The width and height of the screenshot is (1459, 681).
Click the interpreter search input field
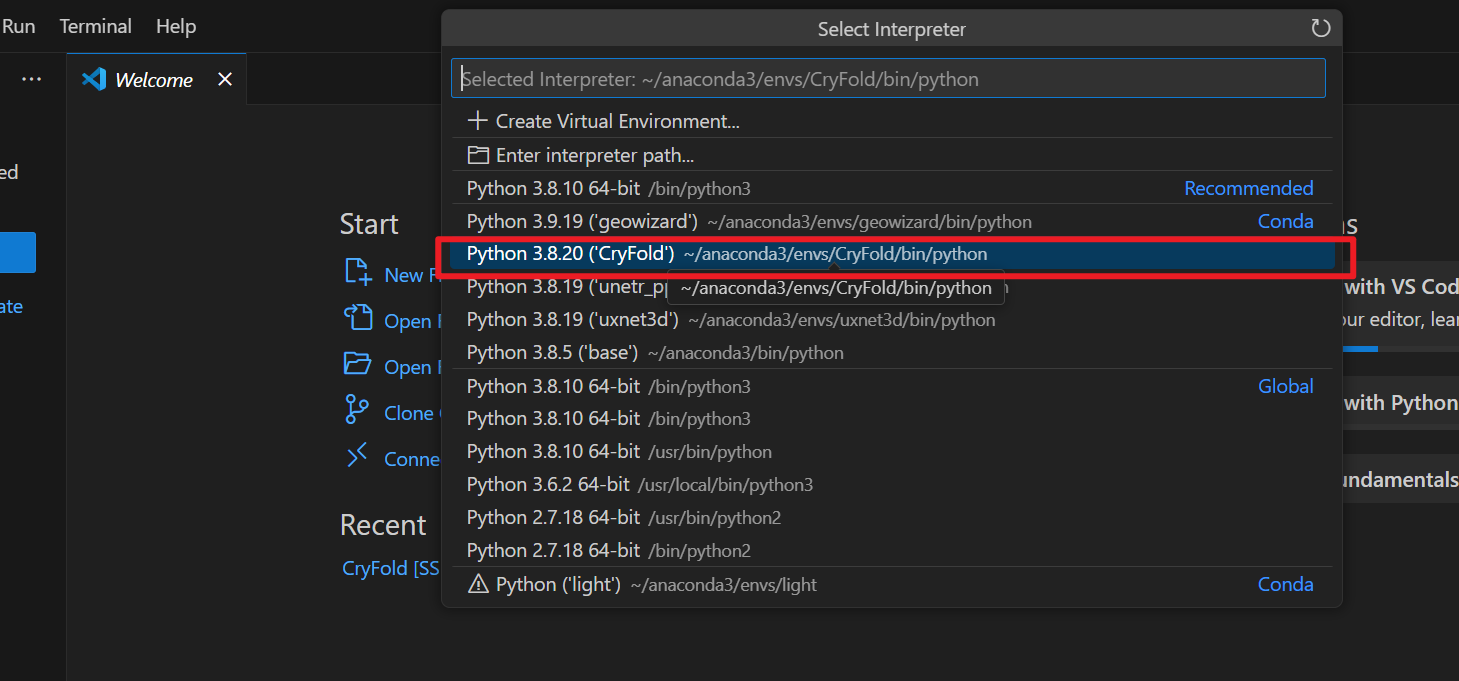point(890,77)
